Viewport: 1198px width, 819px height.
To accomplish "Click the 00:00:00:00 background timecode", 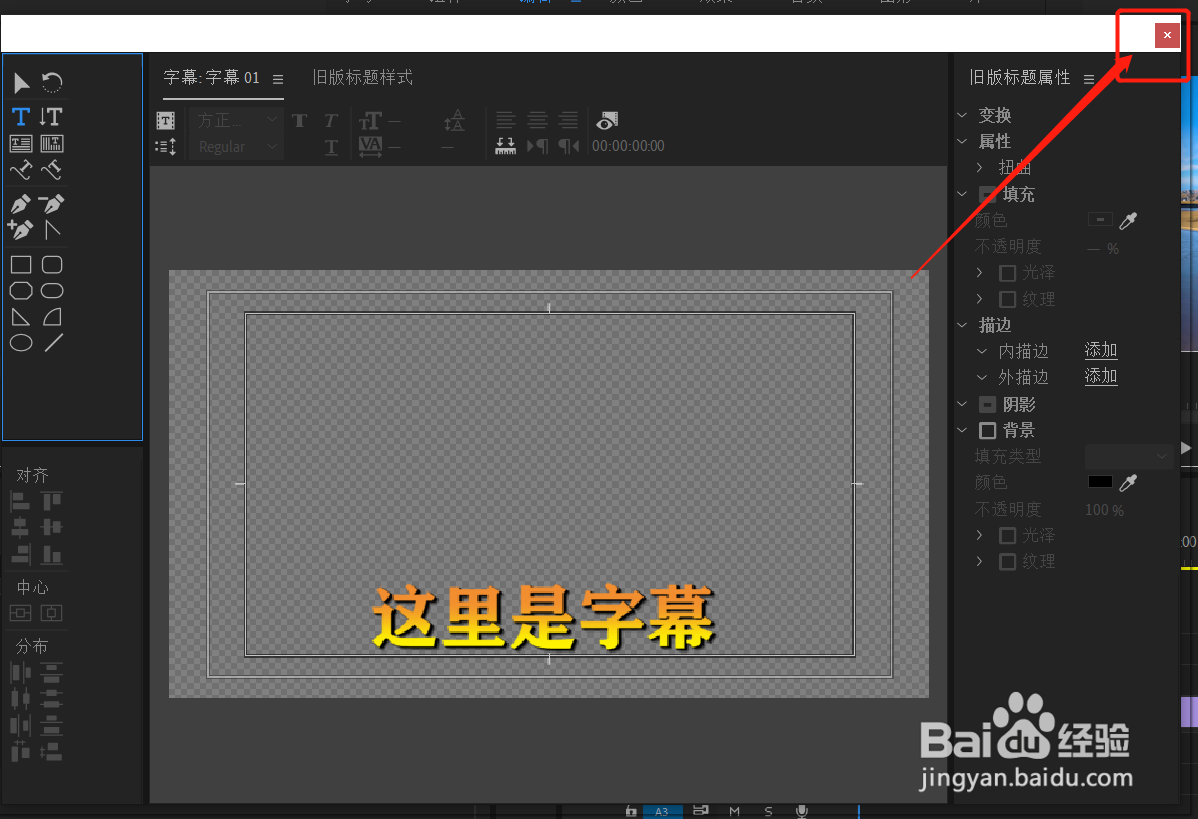I will pyautogui.click(x=628, y=146).
